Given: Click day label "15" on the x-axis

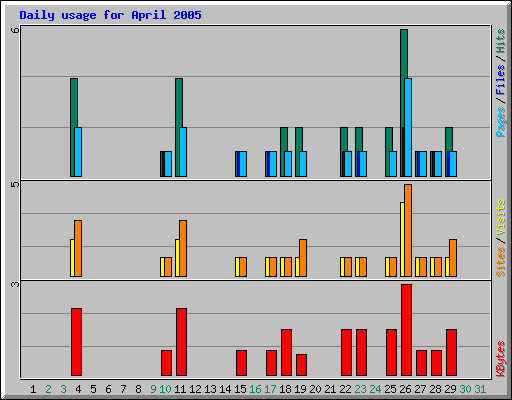Looking at the screenshot, I should pyautogui.click(x=240, y=389).
